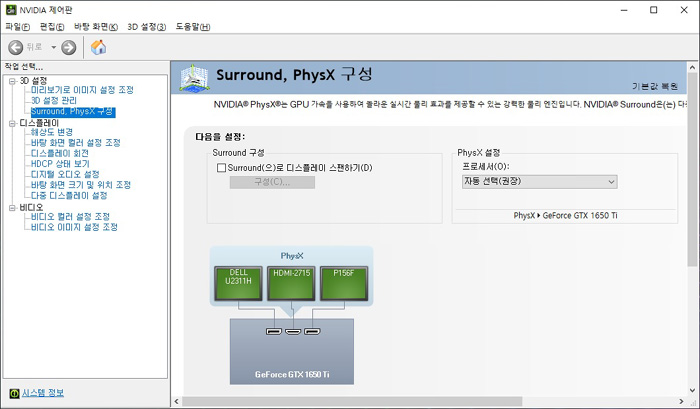Open the 편집(E) menu
The height and width of the screenshot is (409, 700).
[x=52, y=27]
